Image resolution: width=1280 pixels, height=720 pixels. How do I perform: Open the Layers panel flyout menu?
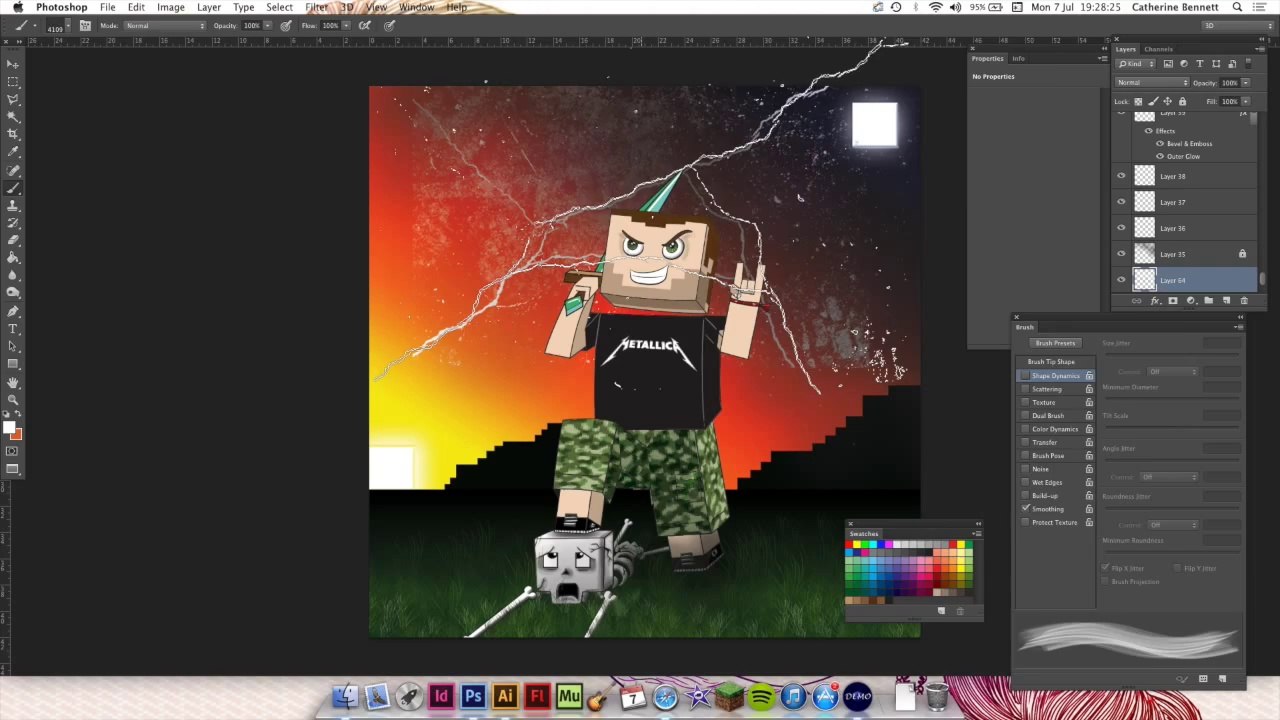(1262, 49)
